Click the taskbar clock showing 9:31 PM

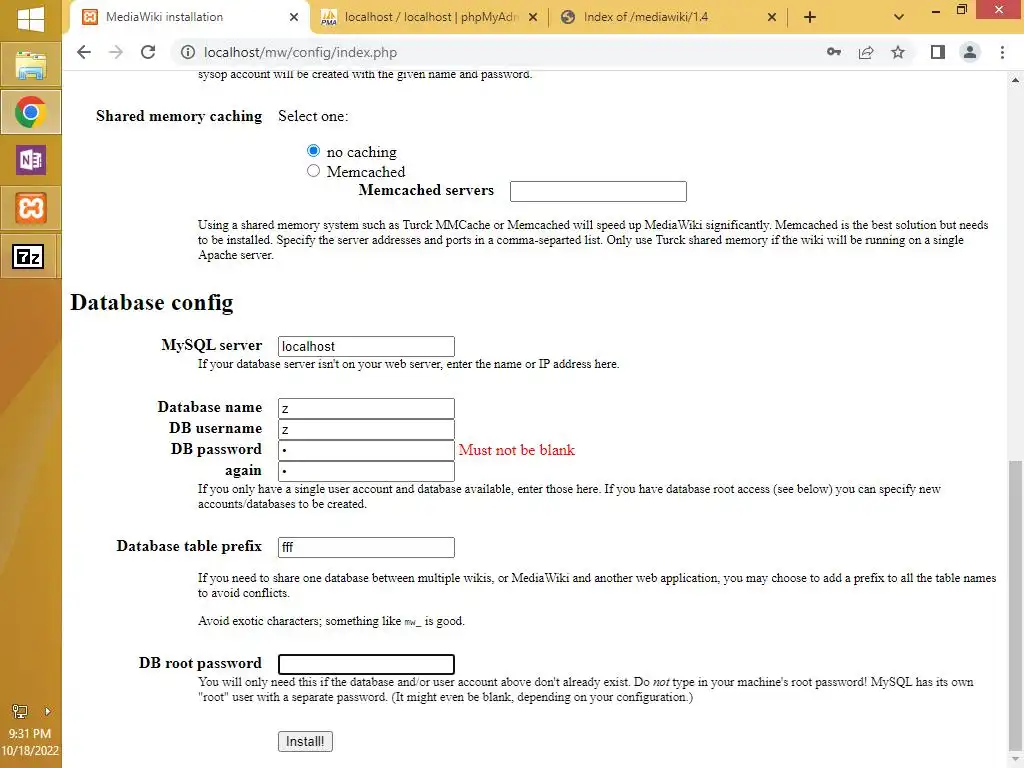30,733
